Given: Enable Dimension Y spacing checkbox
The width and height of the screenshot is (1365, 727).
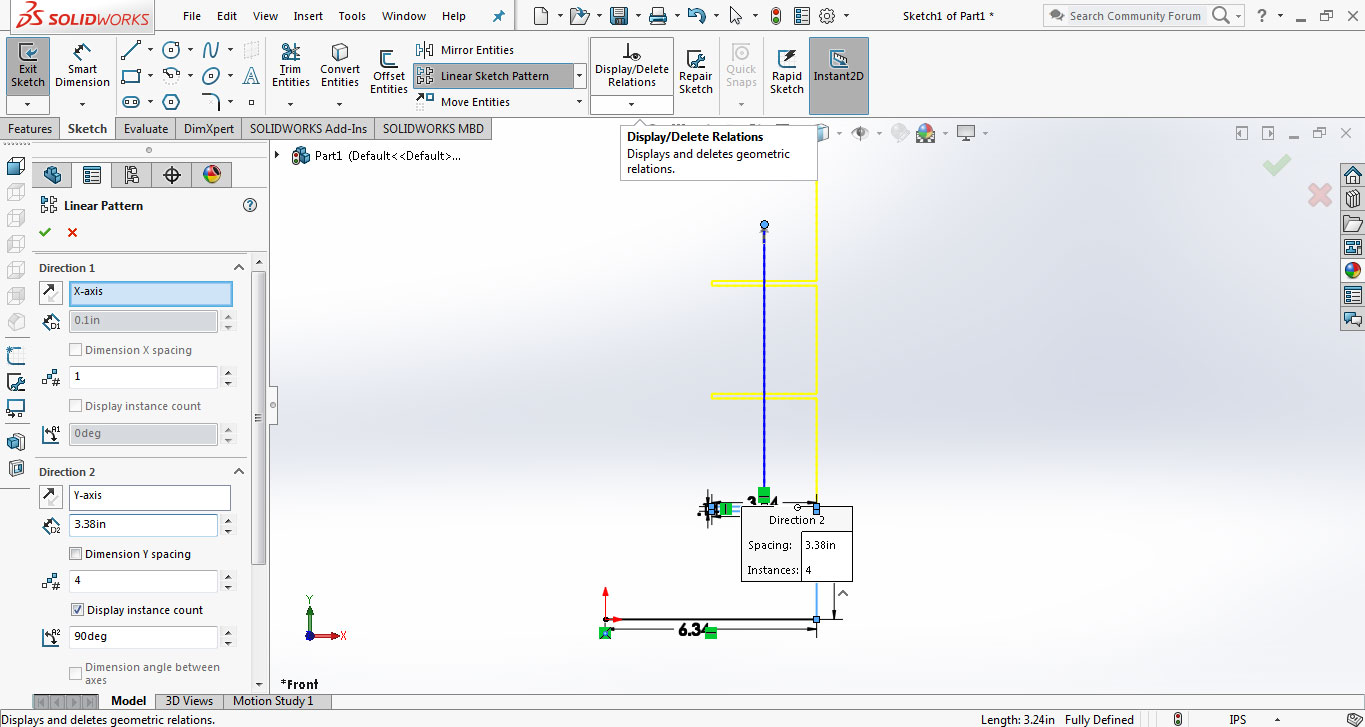Looking at the screenshot, I should click(x=76, y=554).
